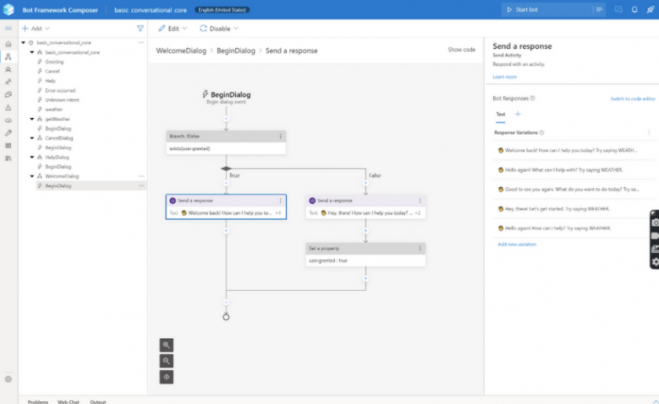Click the filter icon above dialog tree
The height and width of the screenshot is (404, 659).
click(140, 29)
